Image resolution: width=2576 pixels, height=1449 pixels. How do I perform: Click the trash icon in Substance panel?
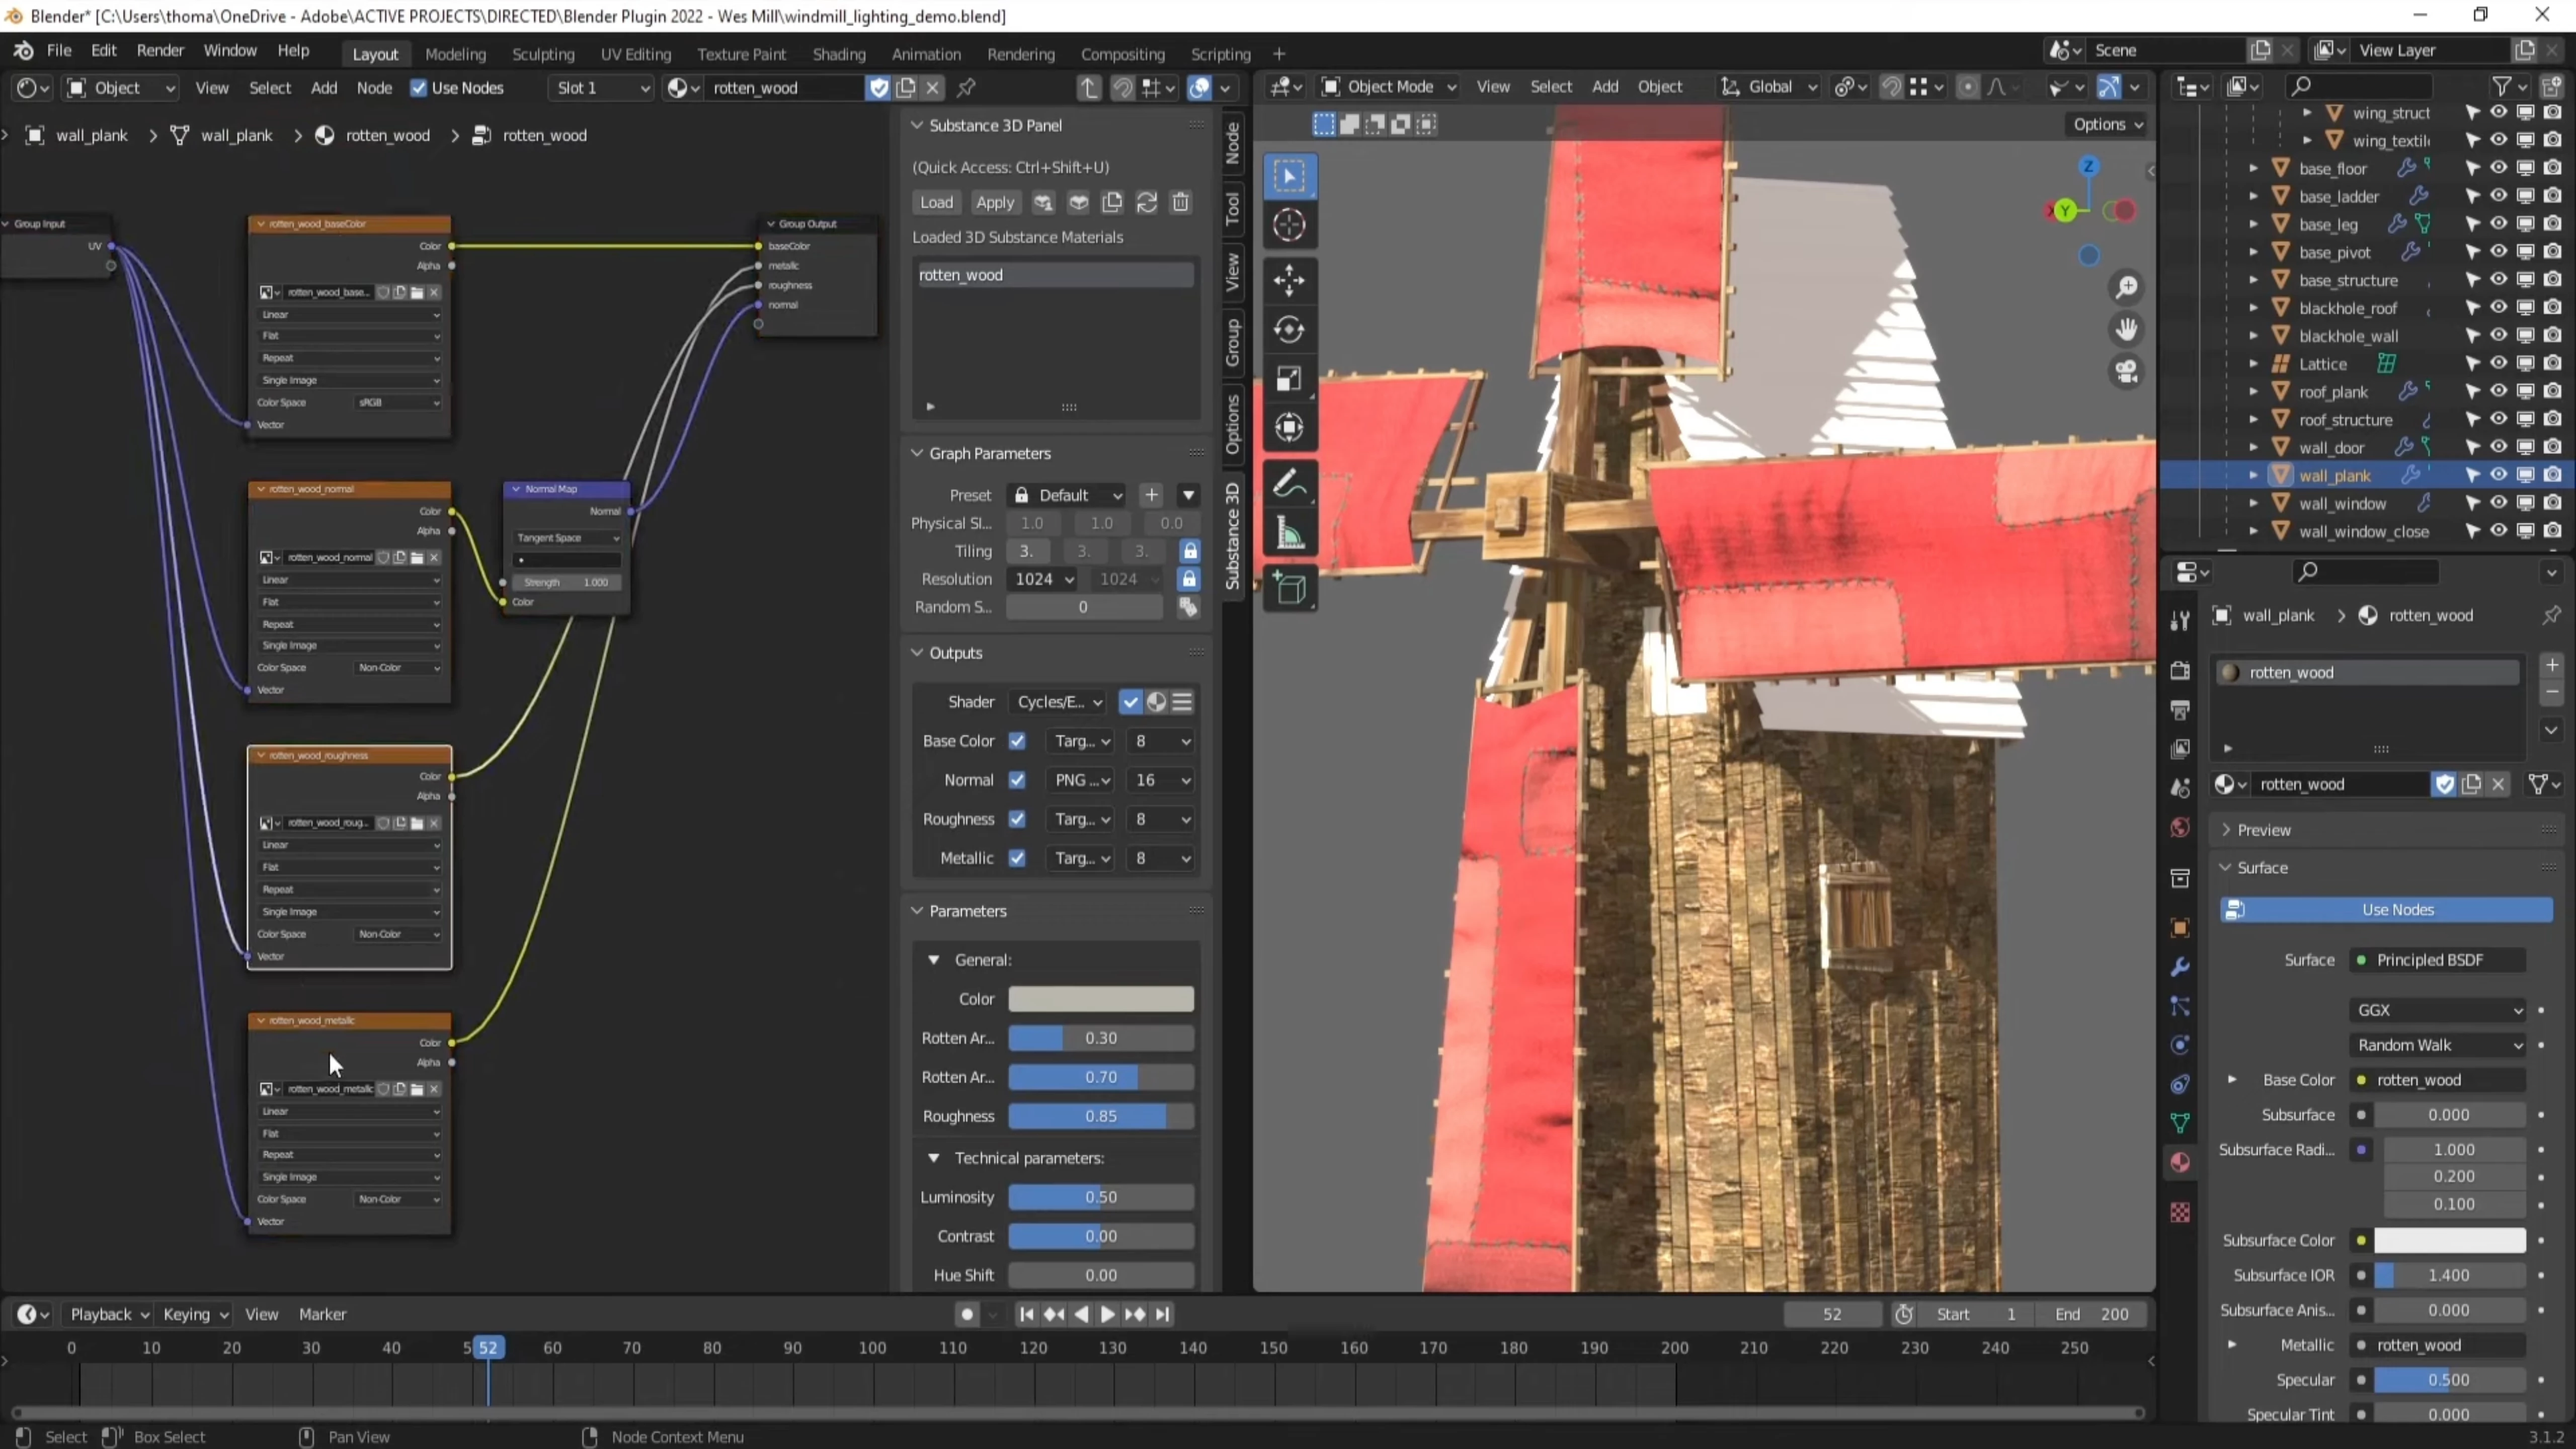point(1181,202)
